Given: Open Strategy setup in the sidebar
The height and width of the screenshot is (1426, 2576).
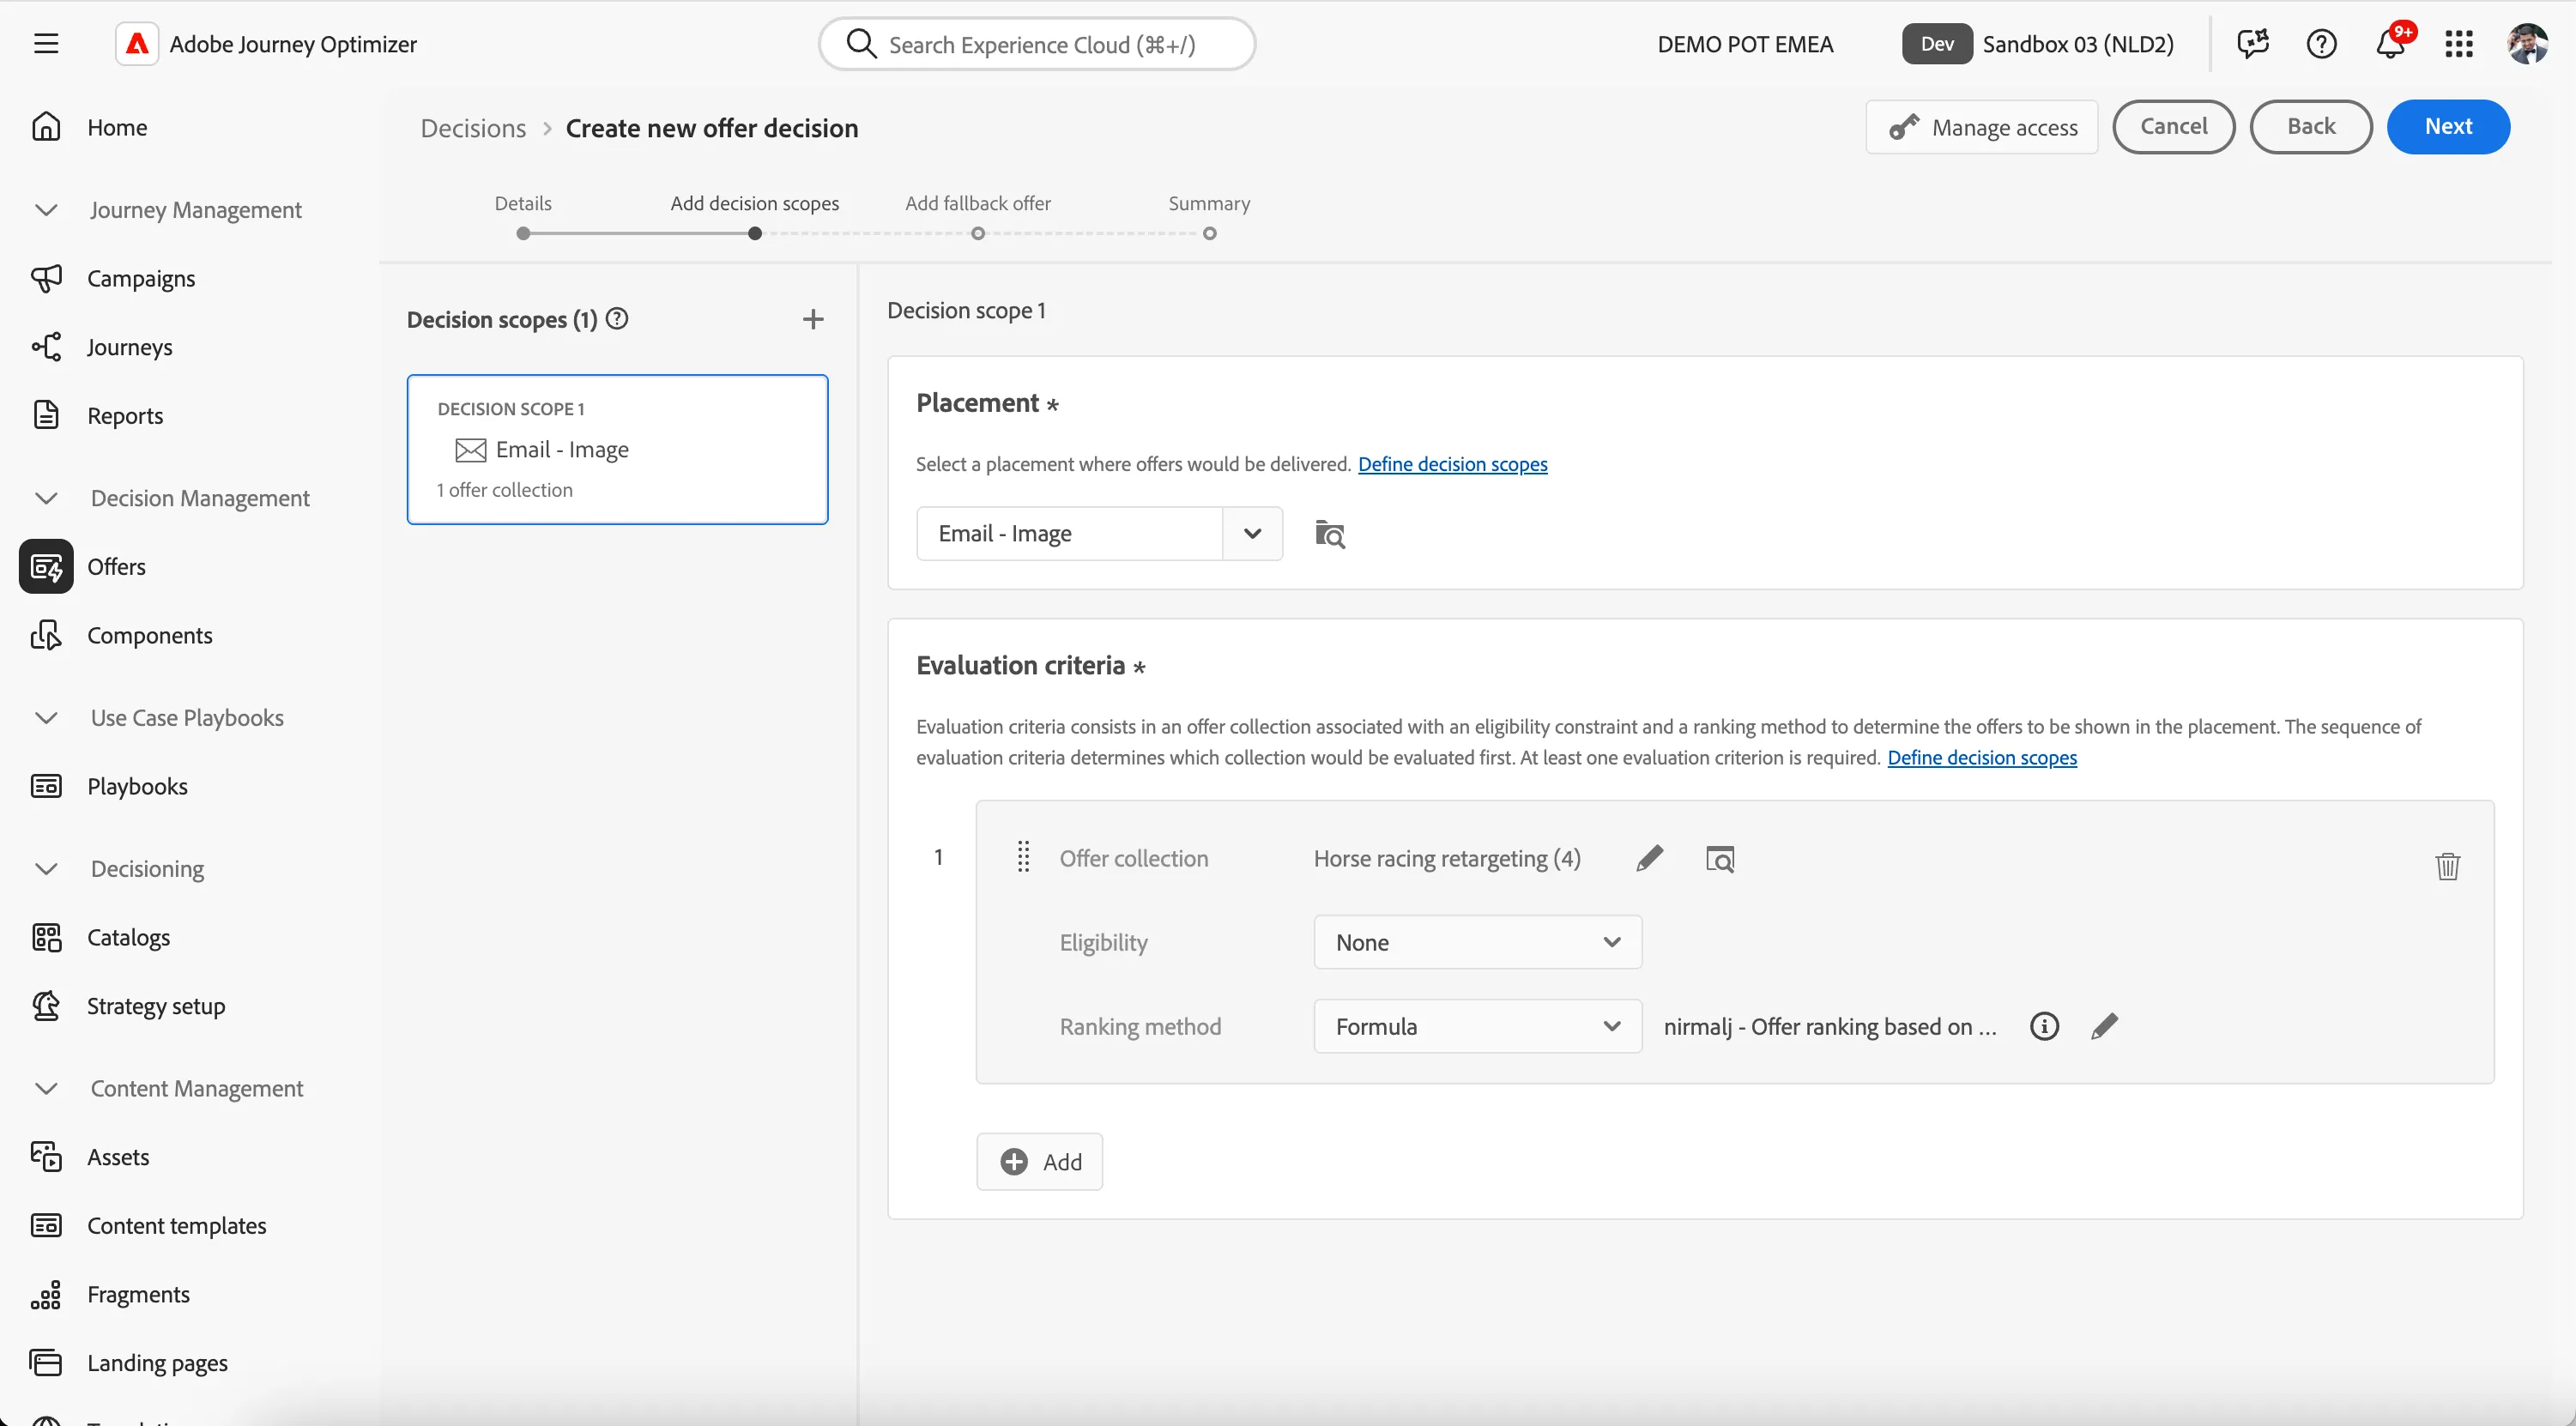Looking at the screenshot, I should (x=156, y=1006).
